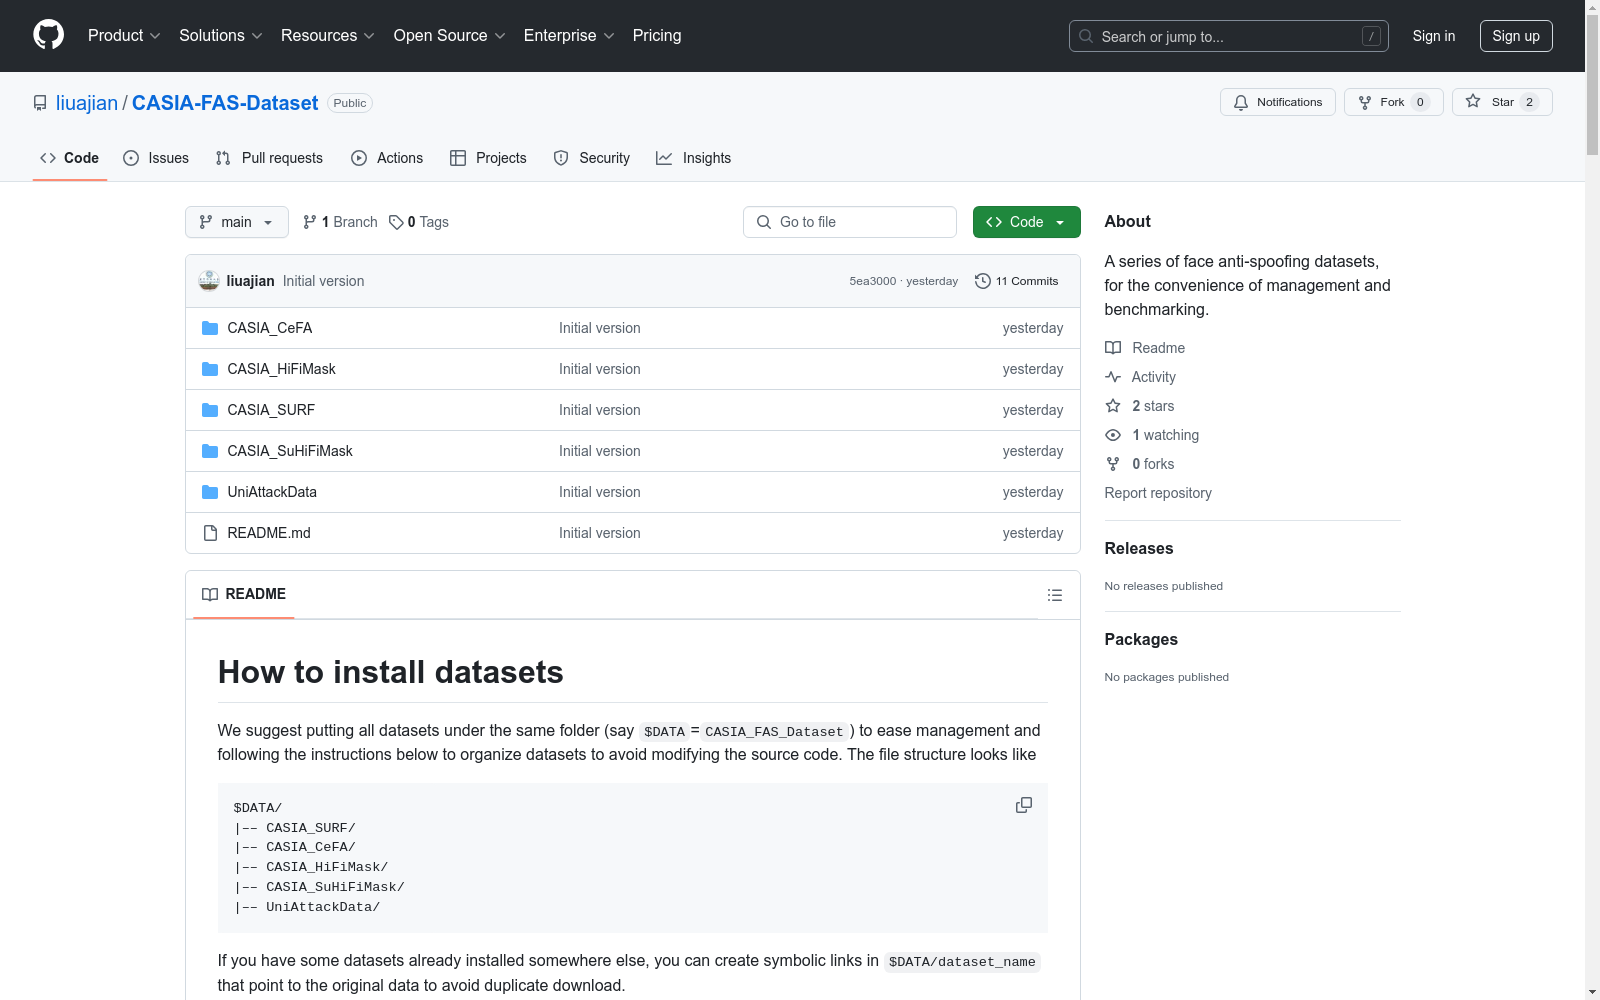Open the UniAttackData folder
This screenshot has width=1600, height=1000.
point(272,492)
